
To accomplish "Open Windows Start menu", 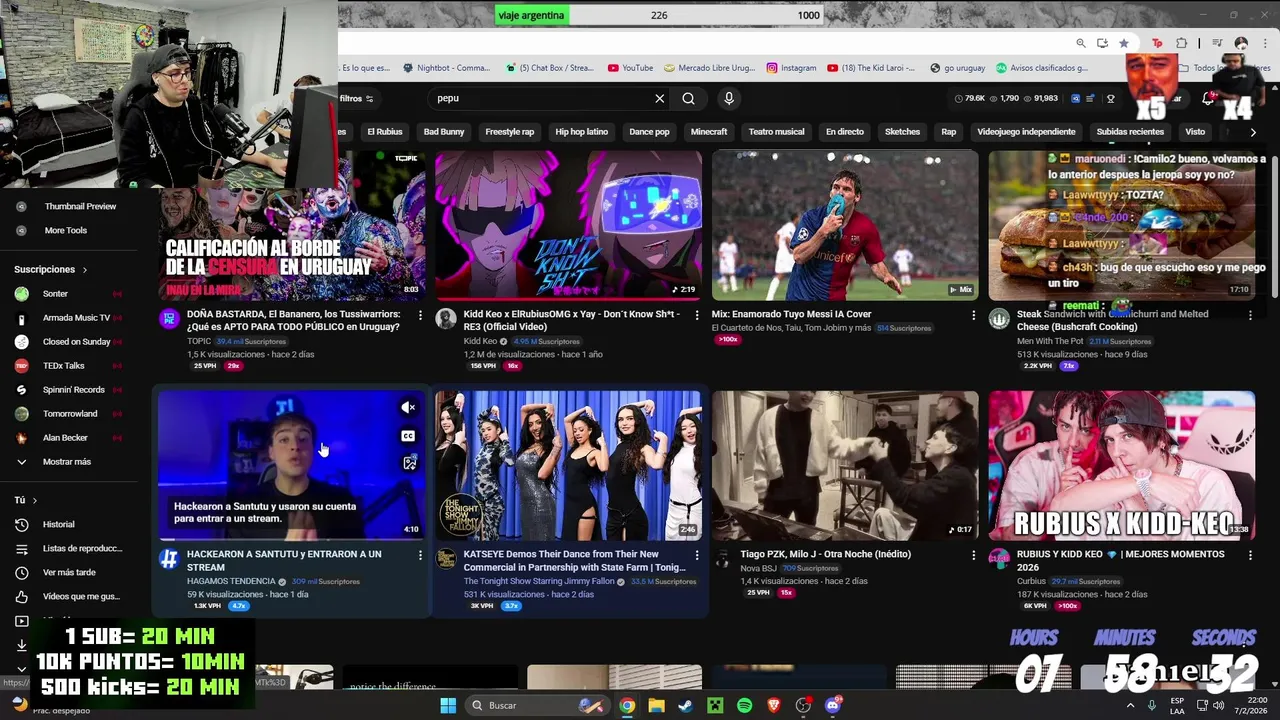I will pyautogui.click(x=448, y=705).
